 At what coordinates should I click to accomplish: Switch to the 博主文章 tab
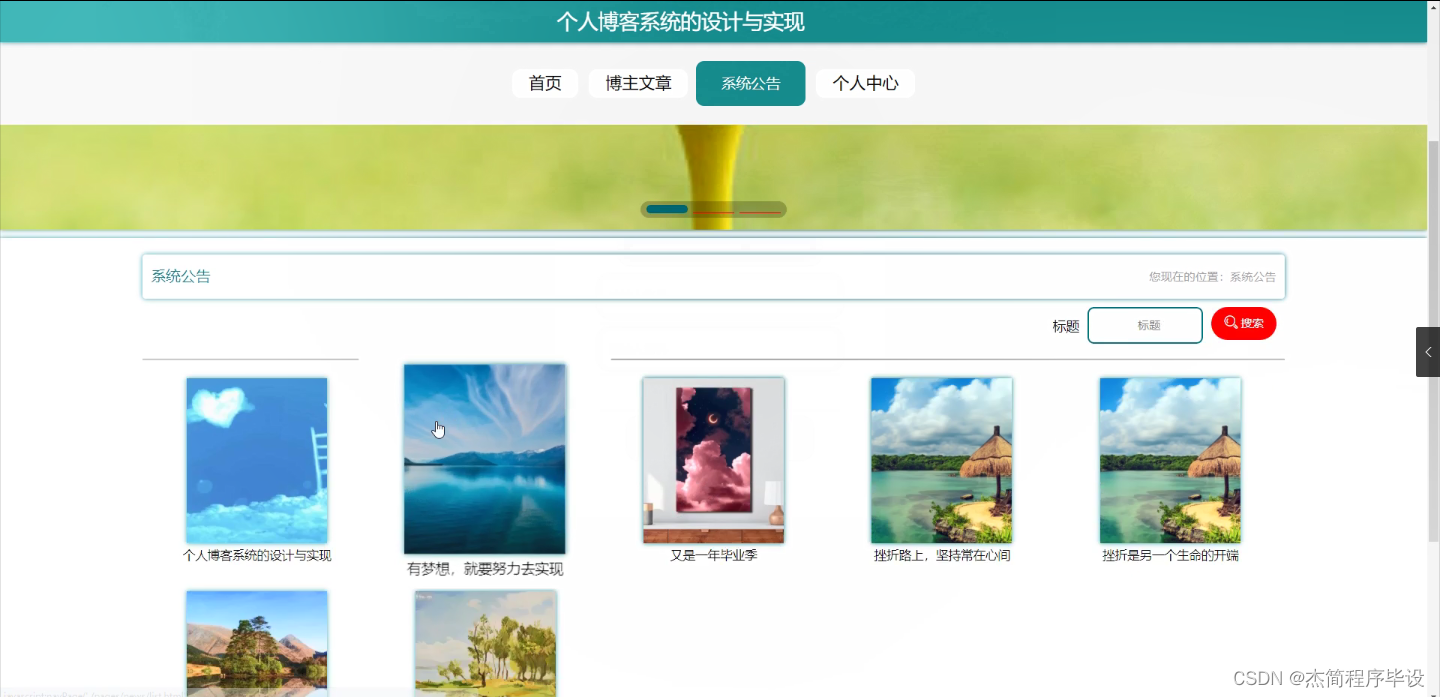click(638, 83)
